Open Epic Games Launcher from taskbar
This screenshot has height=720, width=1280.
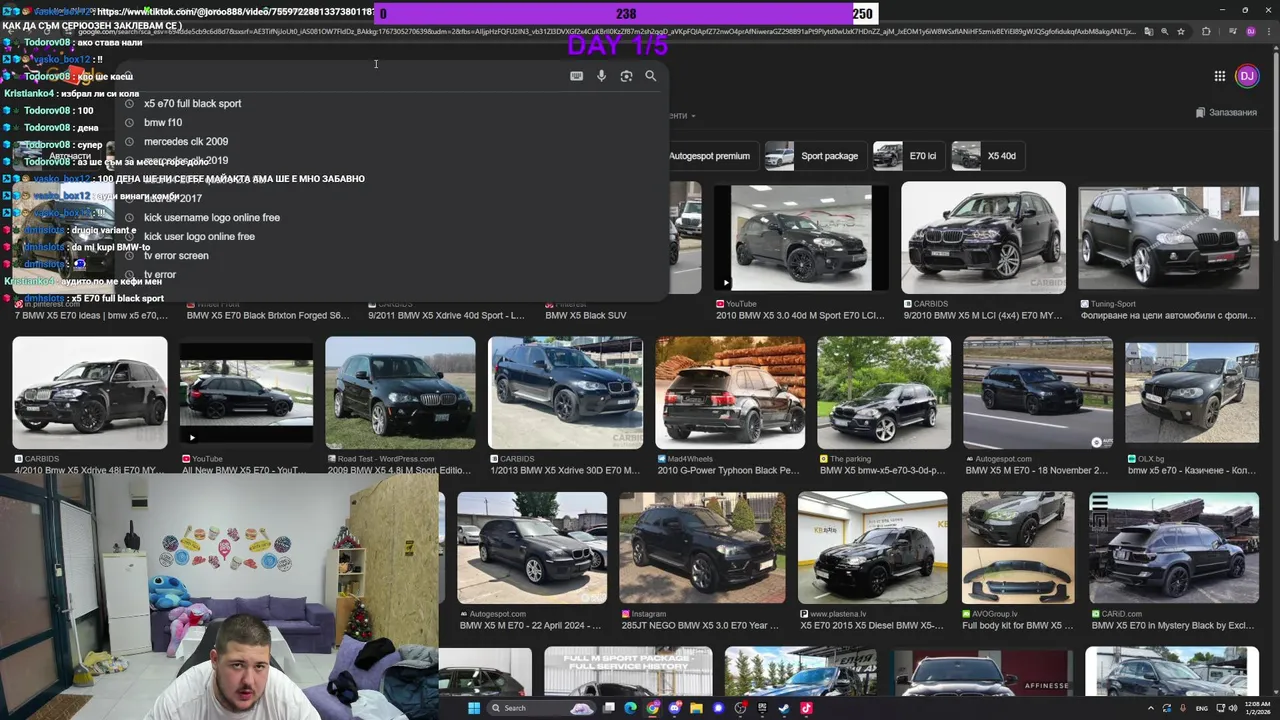(x=762, y=708)
